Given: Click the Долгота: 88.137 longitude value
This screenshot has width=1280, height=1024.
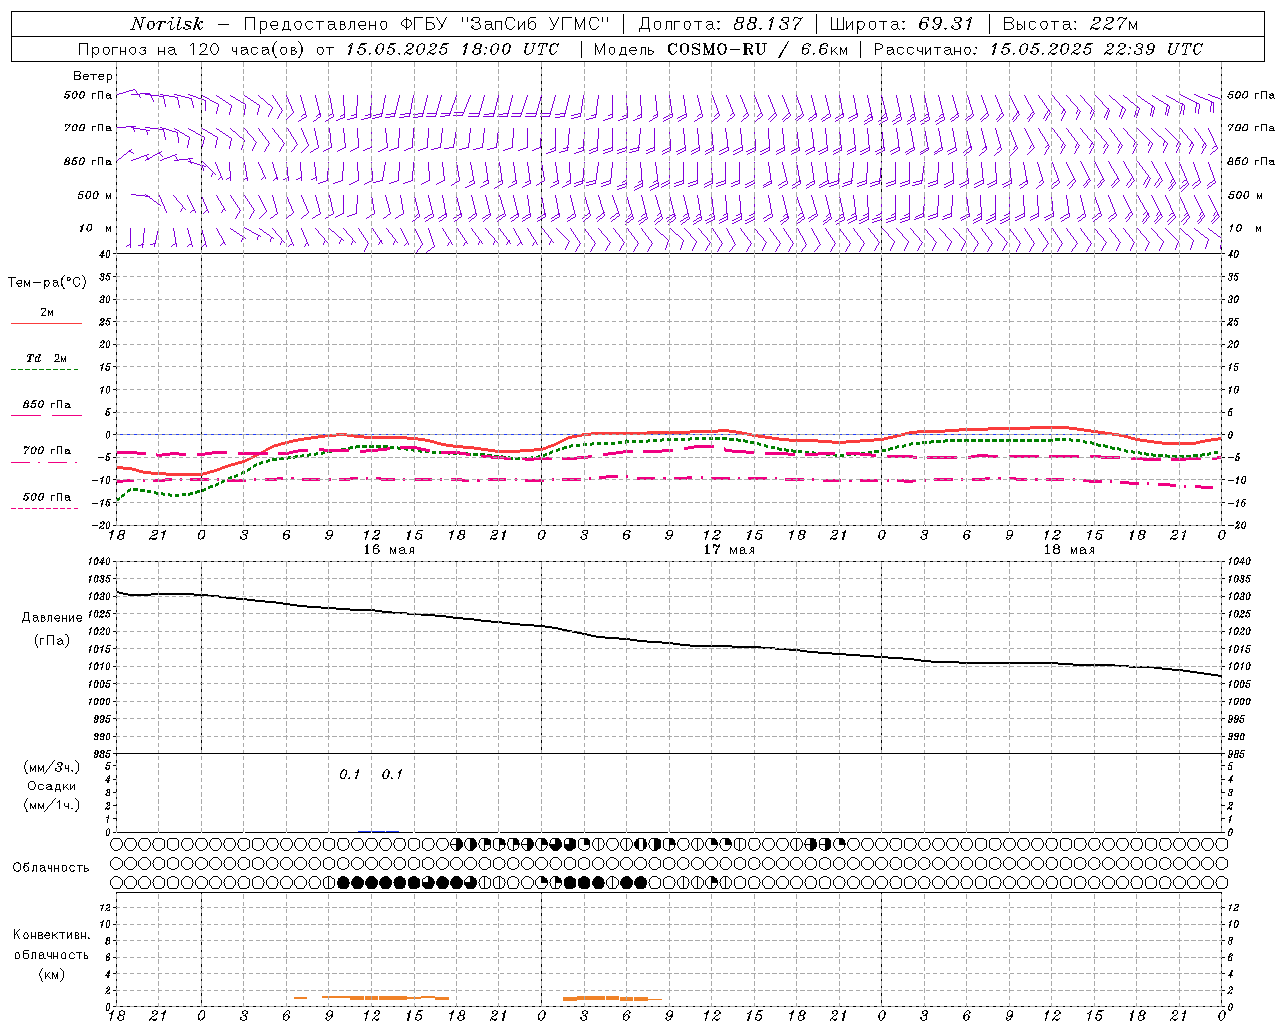Looking at the screenshot, I should pyautogui.click(x=719, y=24).
